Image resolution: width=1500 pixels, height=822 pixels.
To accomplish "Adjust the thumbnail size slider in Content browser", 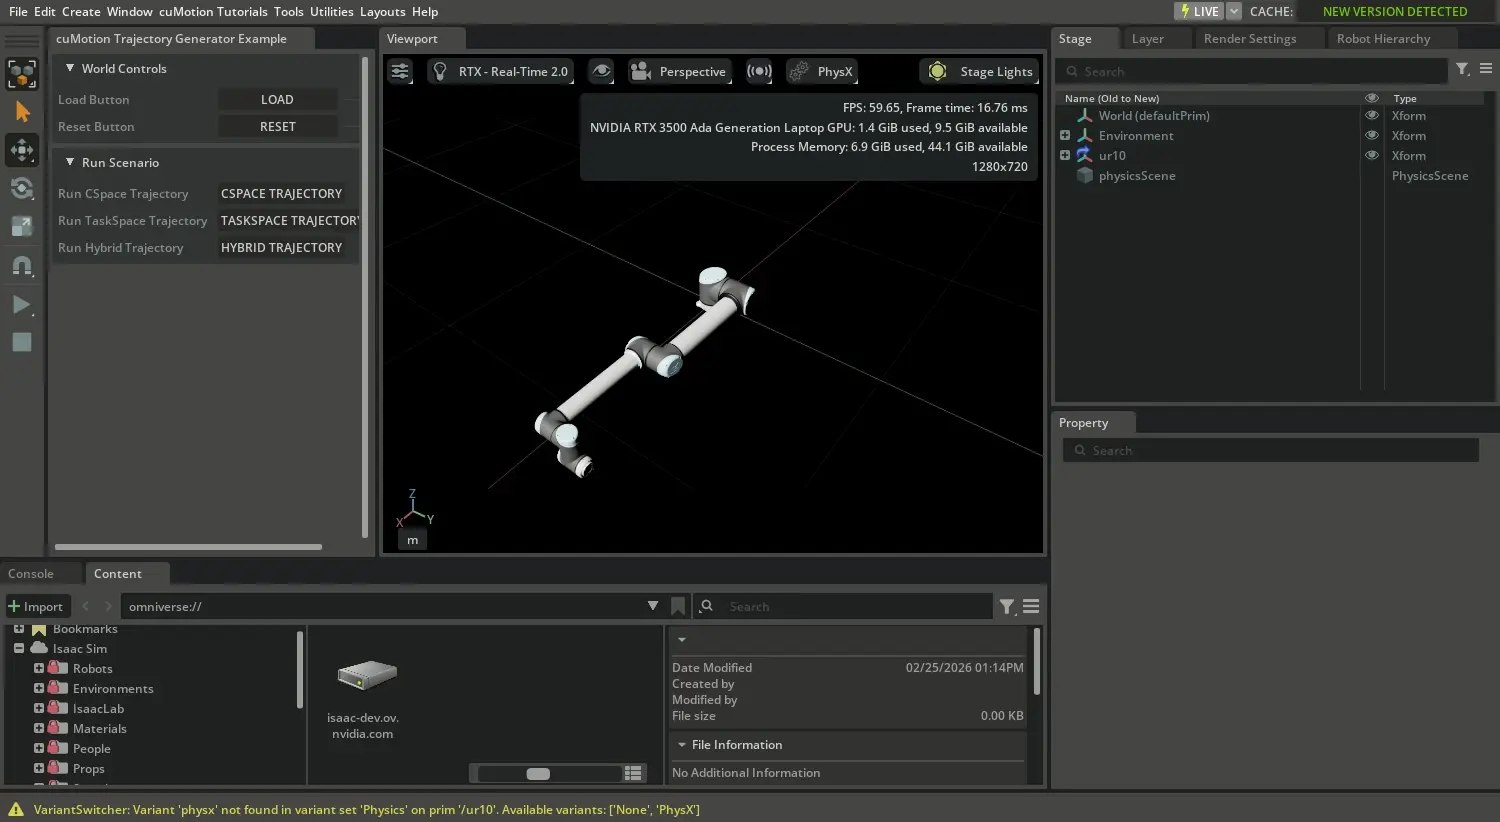I will (x=537, y=773).
